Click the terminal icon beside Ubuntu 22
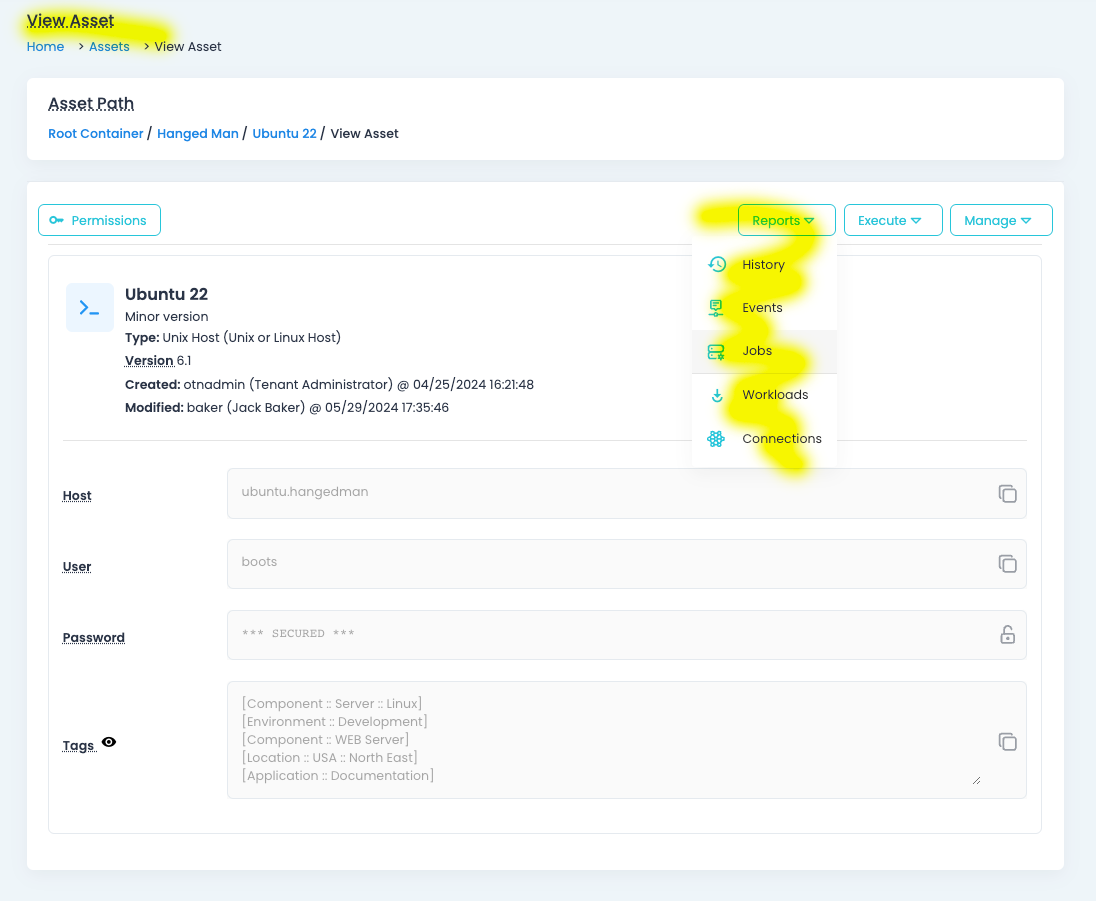 89,307
